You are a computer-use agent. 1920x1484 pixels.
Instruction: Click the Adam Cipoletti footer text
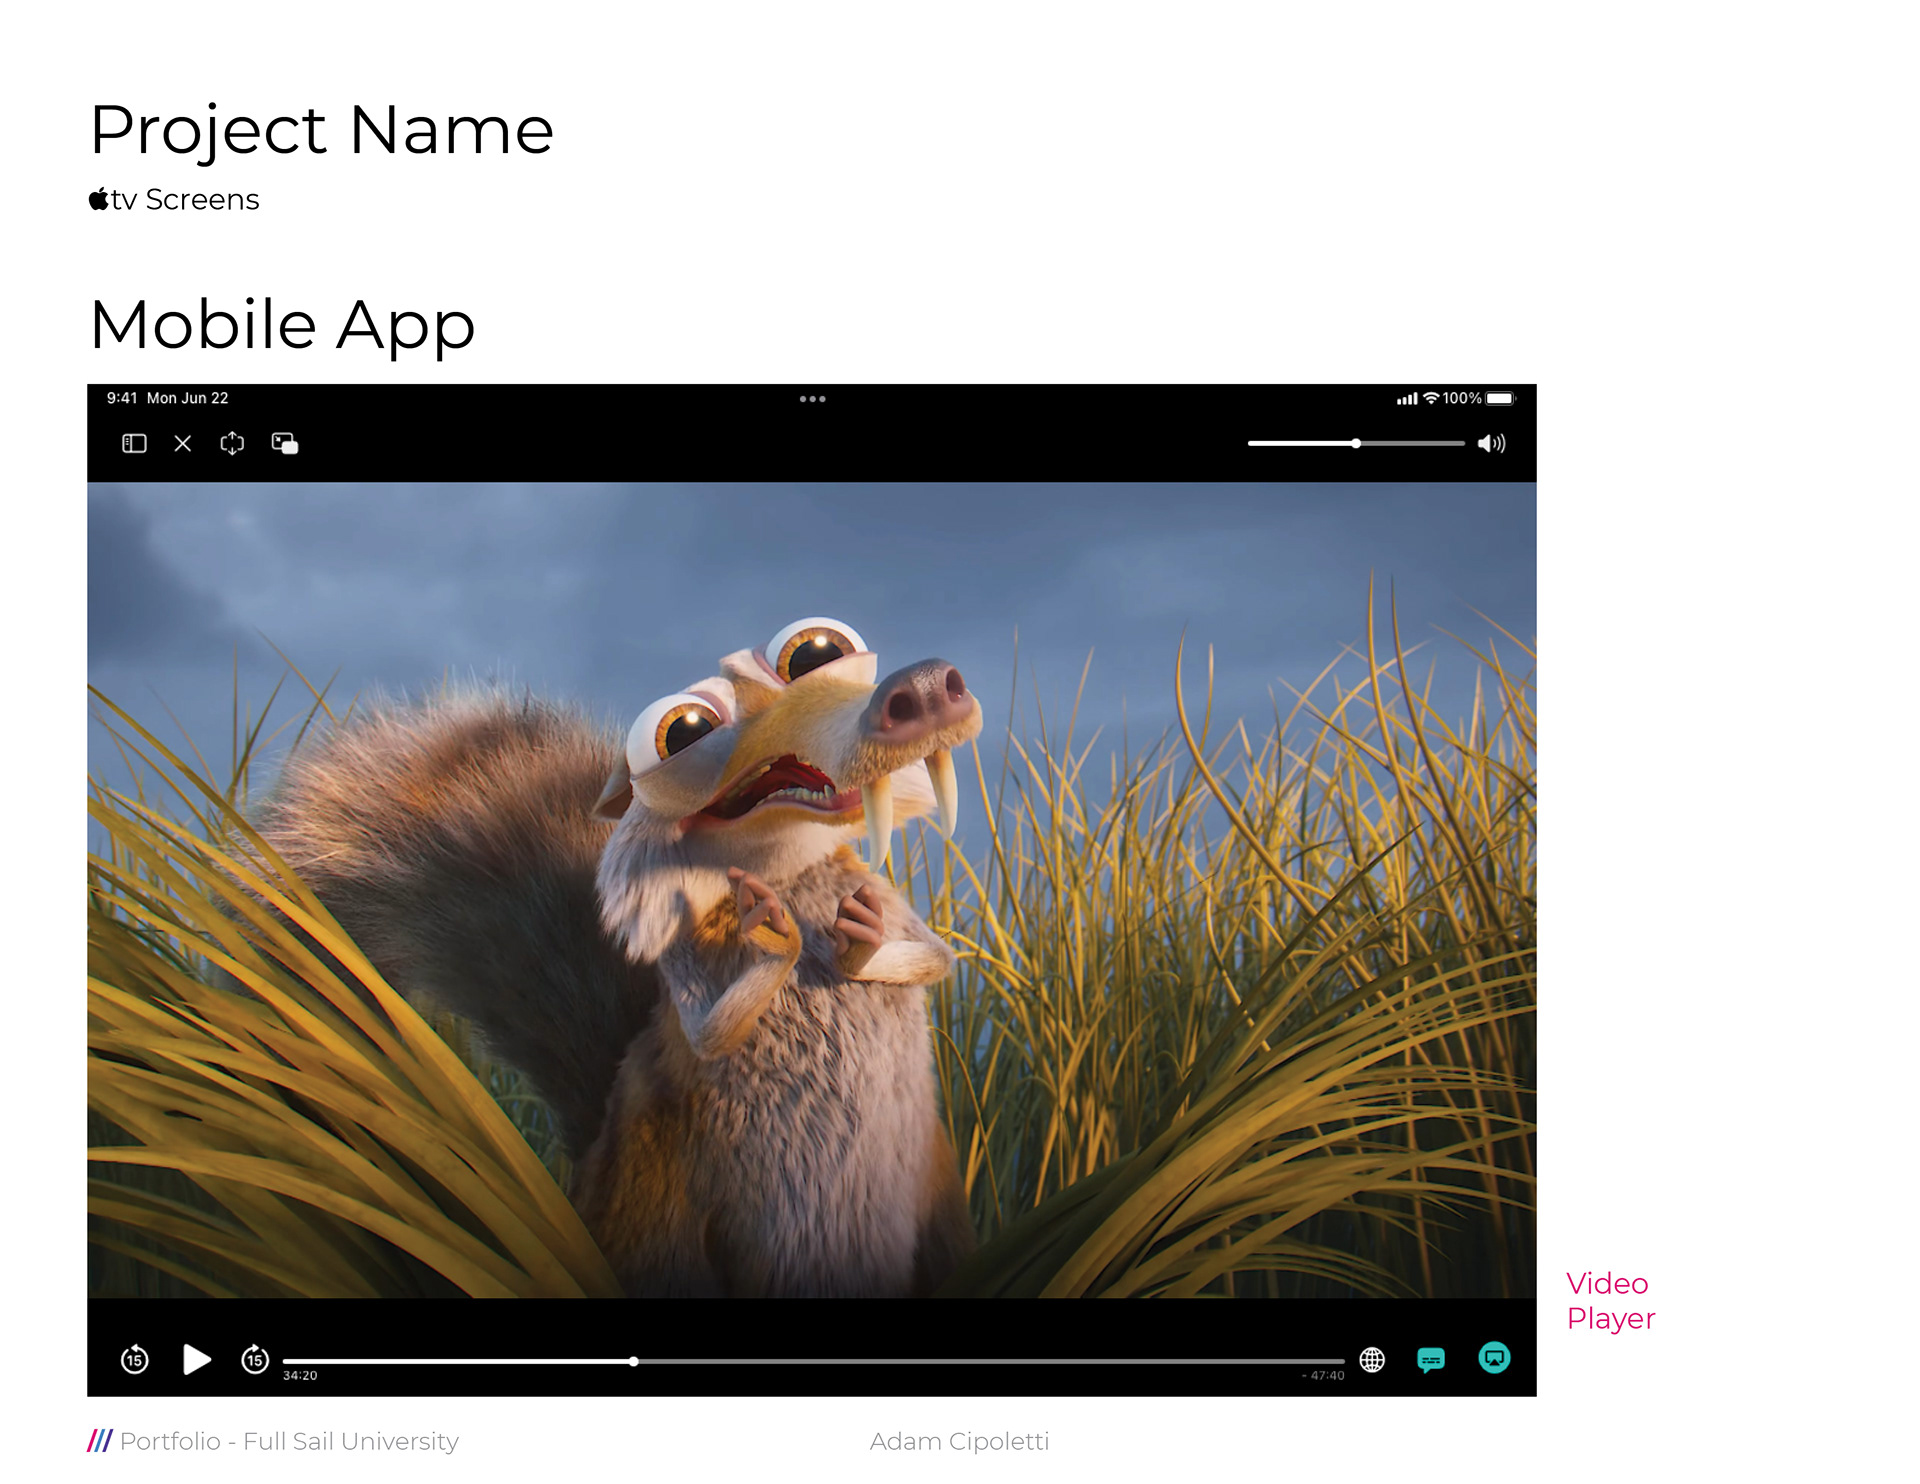959,1441
